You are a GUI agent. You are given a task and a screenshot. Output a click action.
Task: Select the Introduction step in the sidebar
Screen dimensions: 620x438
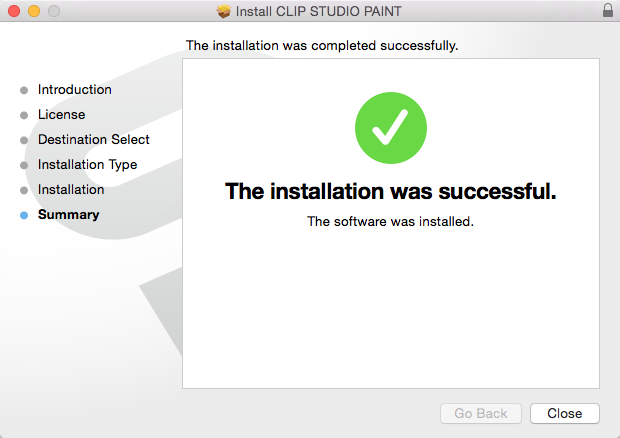(75, 90)
